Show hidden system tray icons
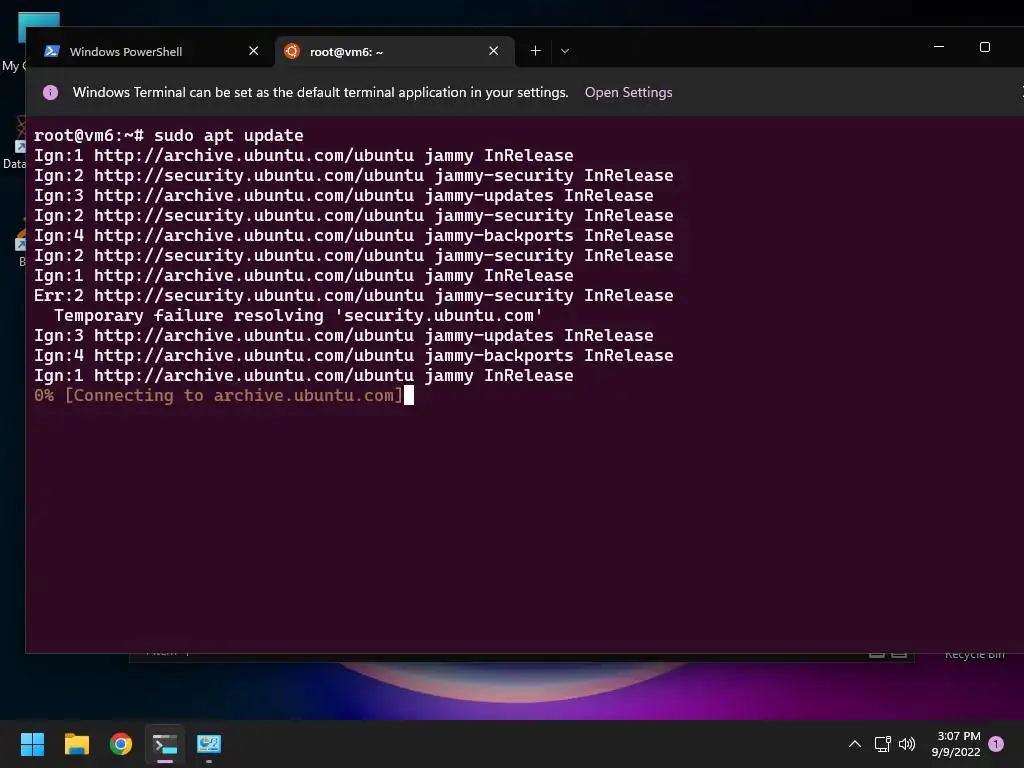 (854, 744)
